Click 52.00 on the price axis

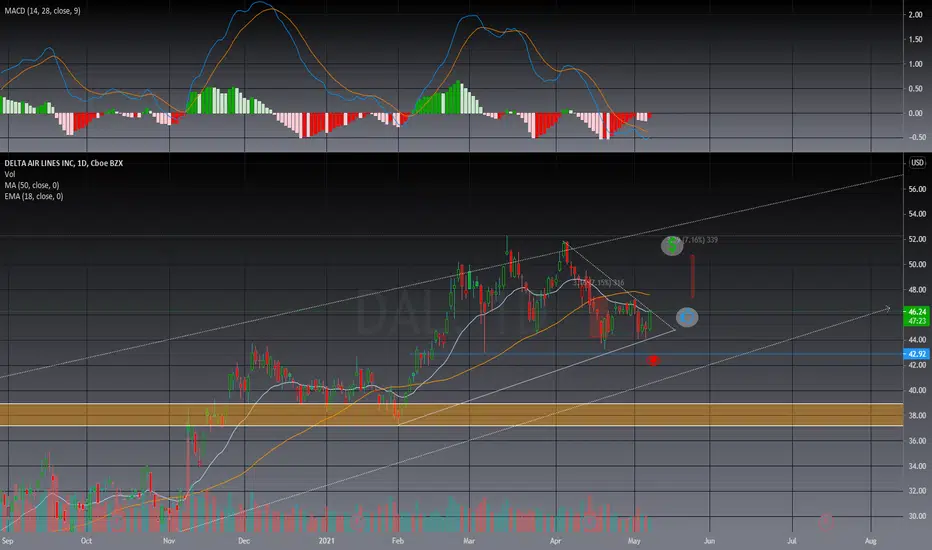pos(917,239)
